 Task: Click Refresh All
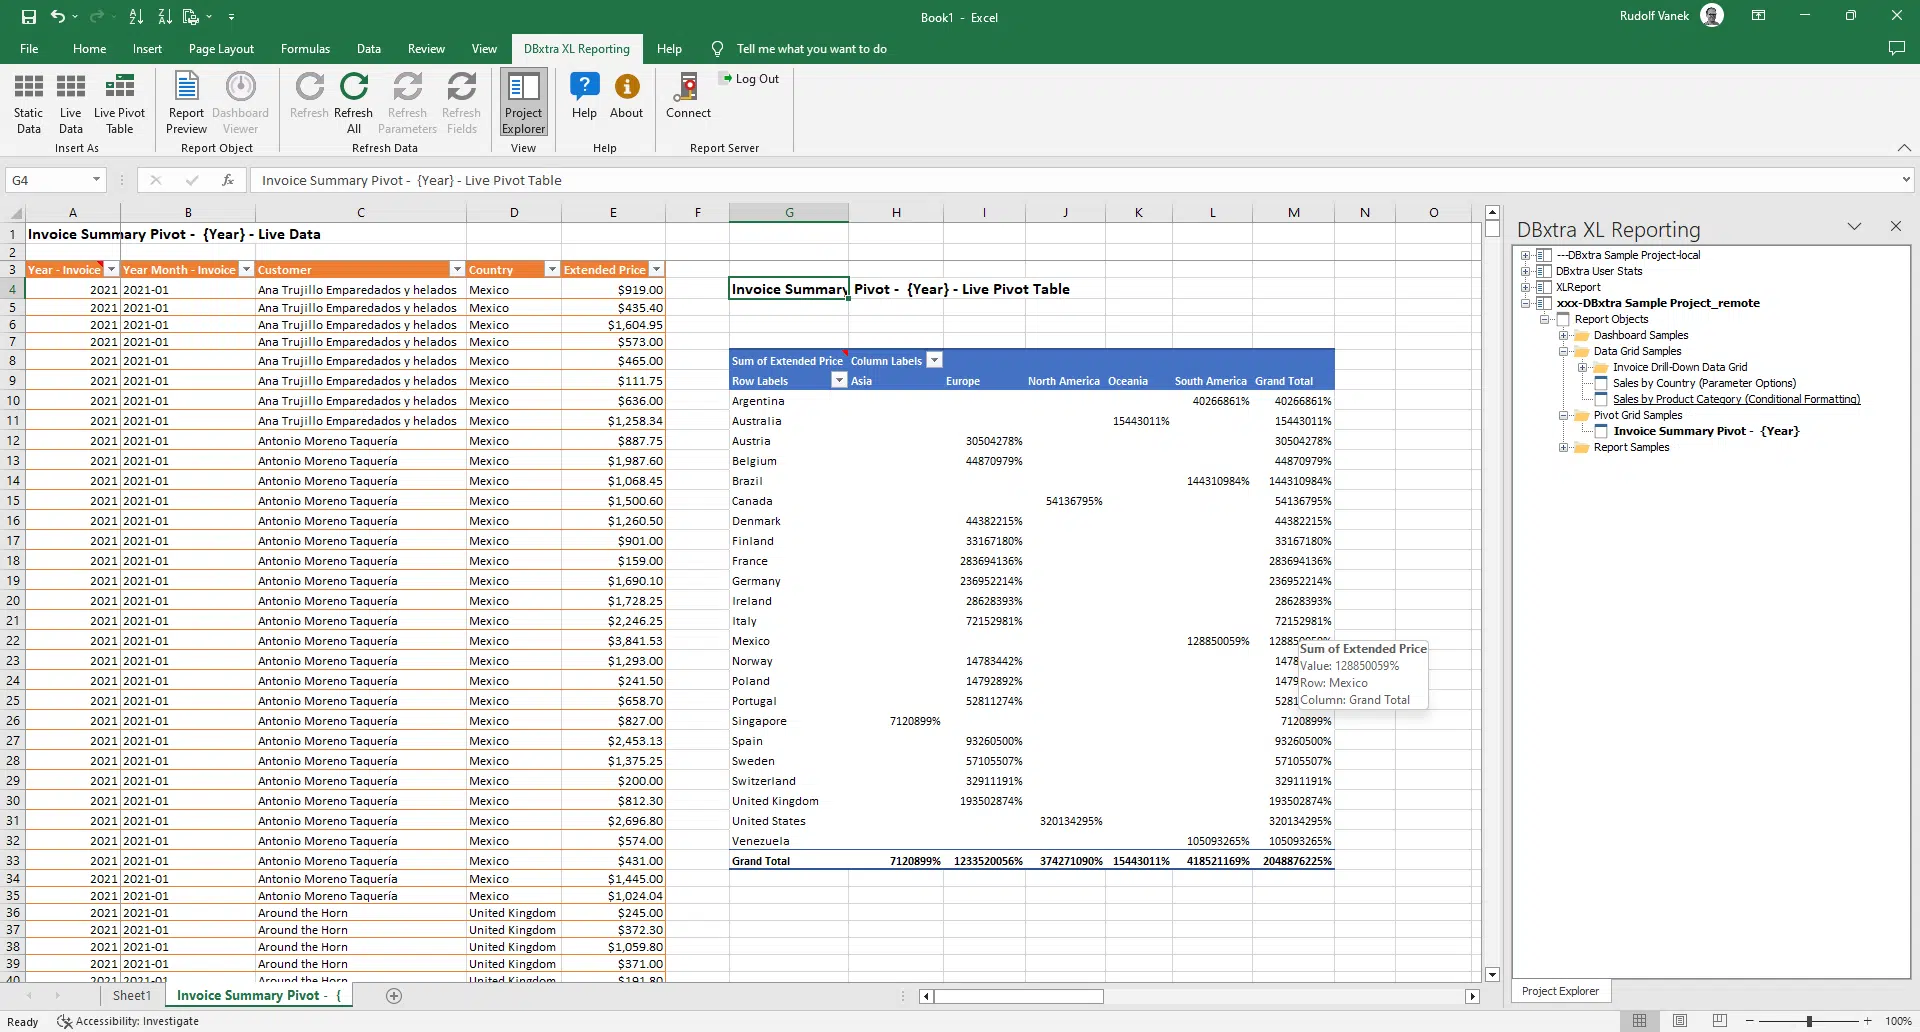354,103
